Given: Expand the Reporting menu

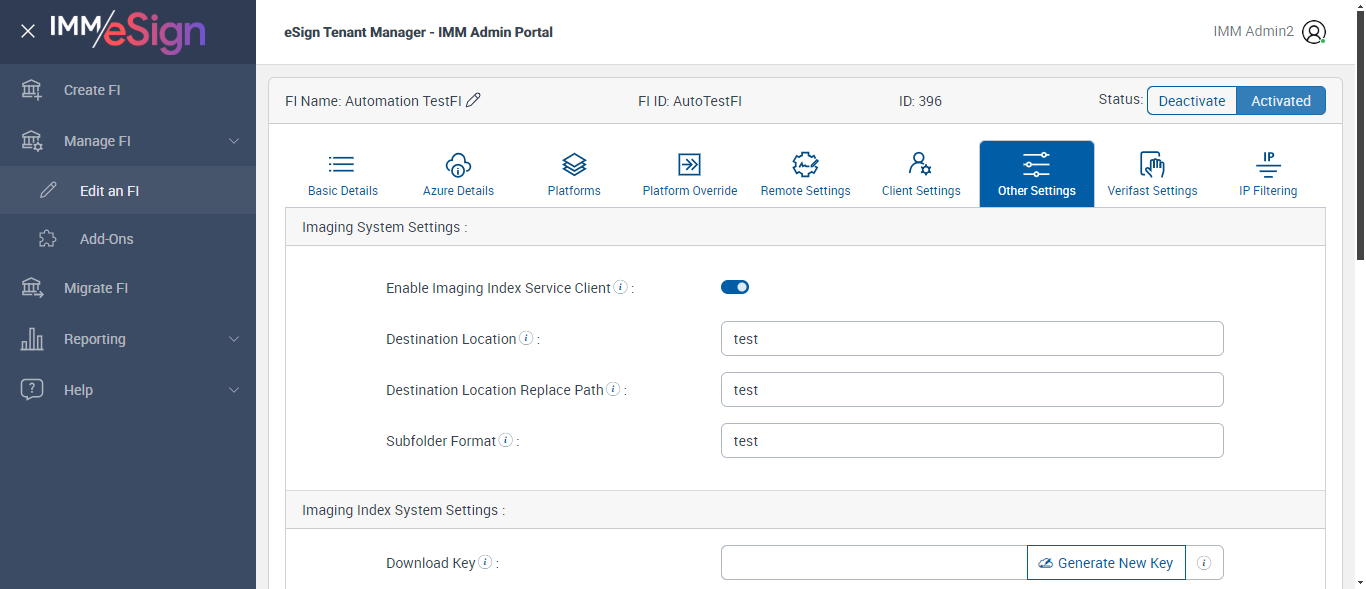Looking at the screenshot, I should coord(234,339).
